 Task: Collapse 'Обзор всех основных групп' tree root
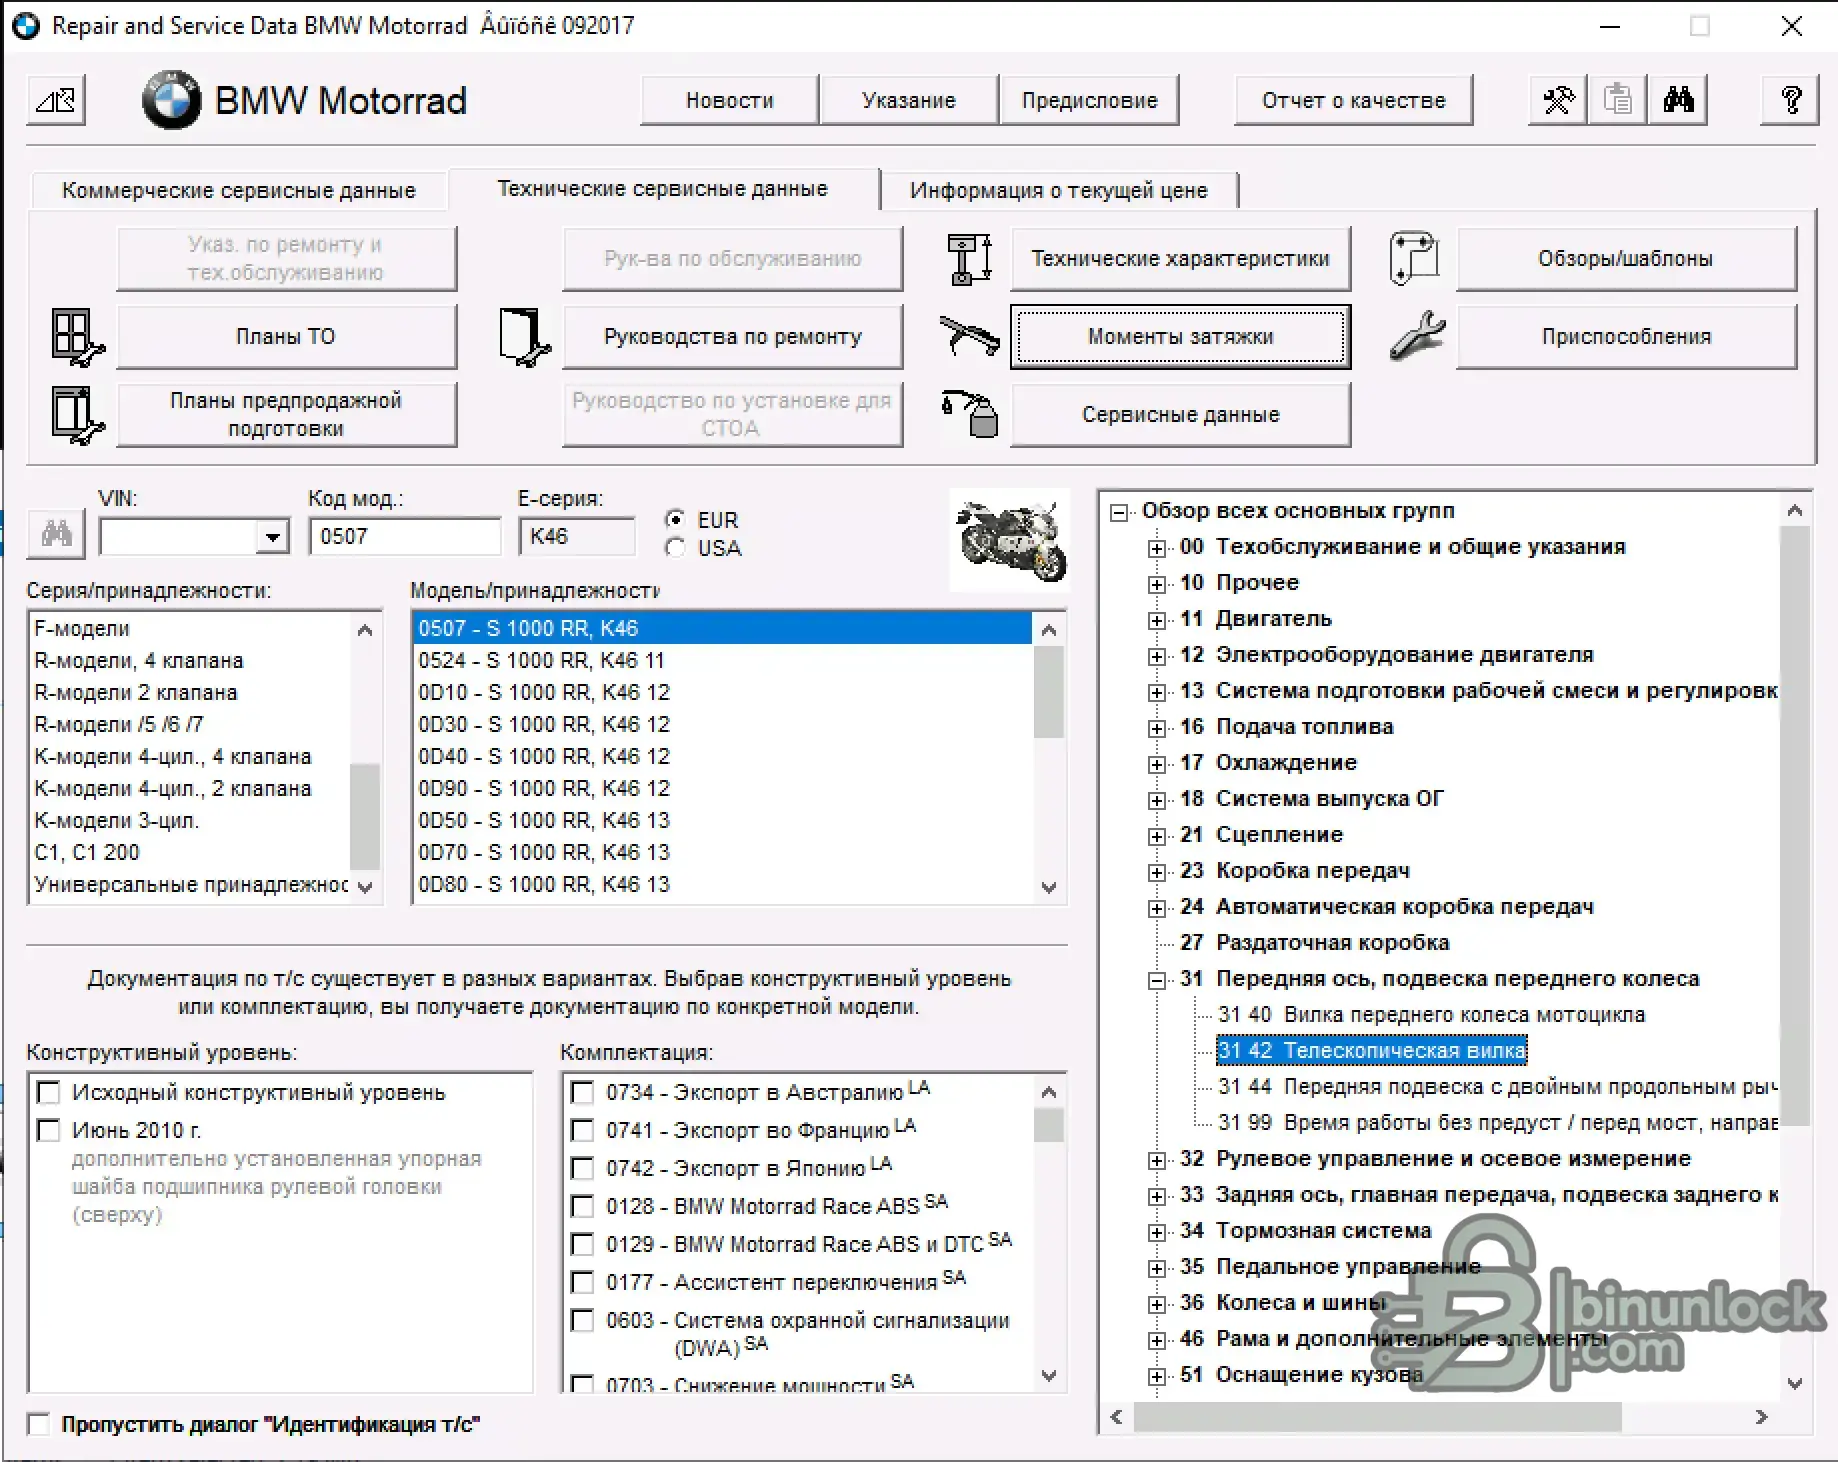pyautogui.click(x=1120, y=512)
